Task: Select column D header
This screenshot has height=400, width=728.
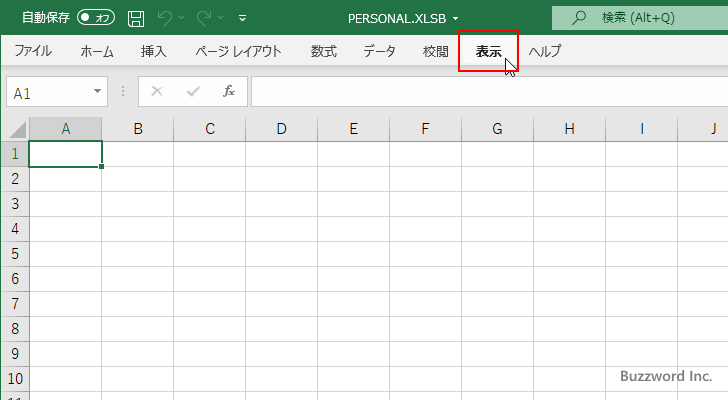Action: point(281,129)
